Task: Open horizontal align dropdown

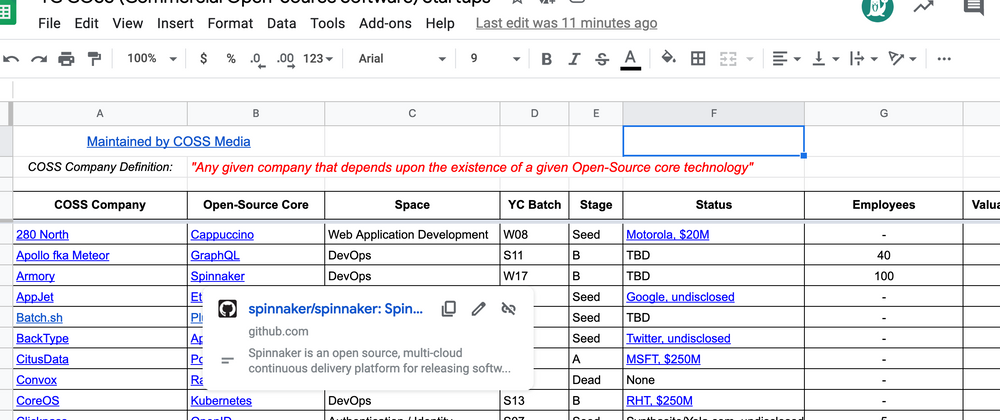Action: coord(786,59)
